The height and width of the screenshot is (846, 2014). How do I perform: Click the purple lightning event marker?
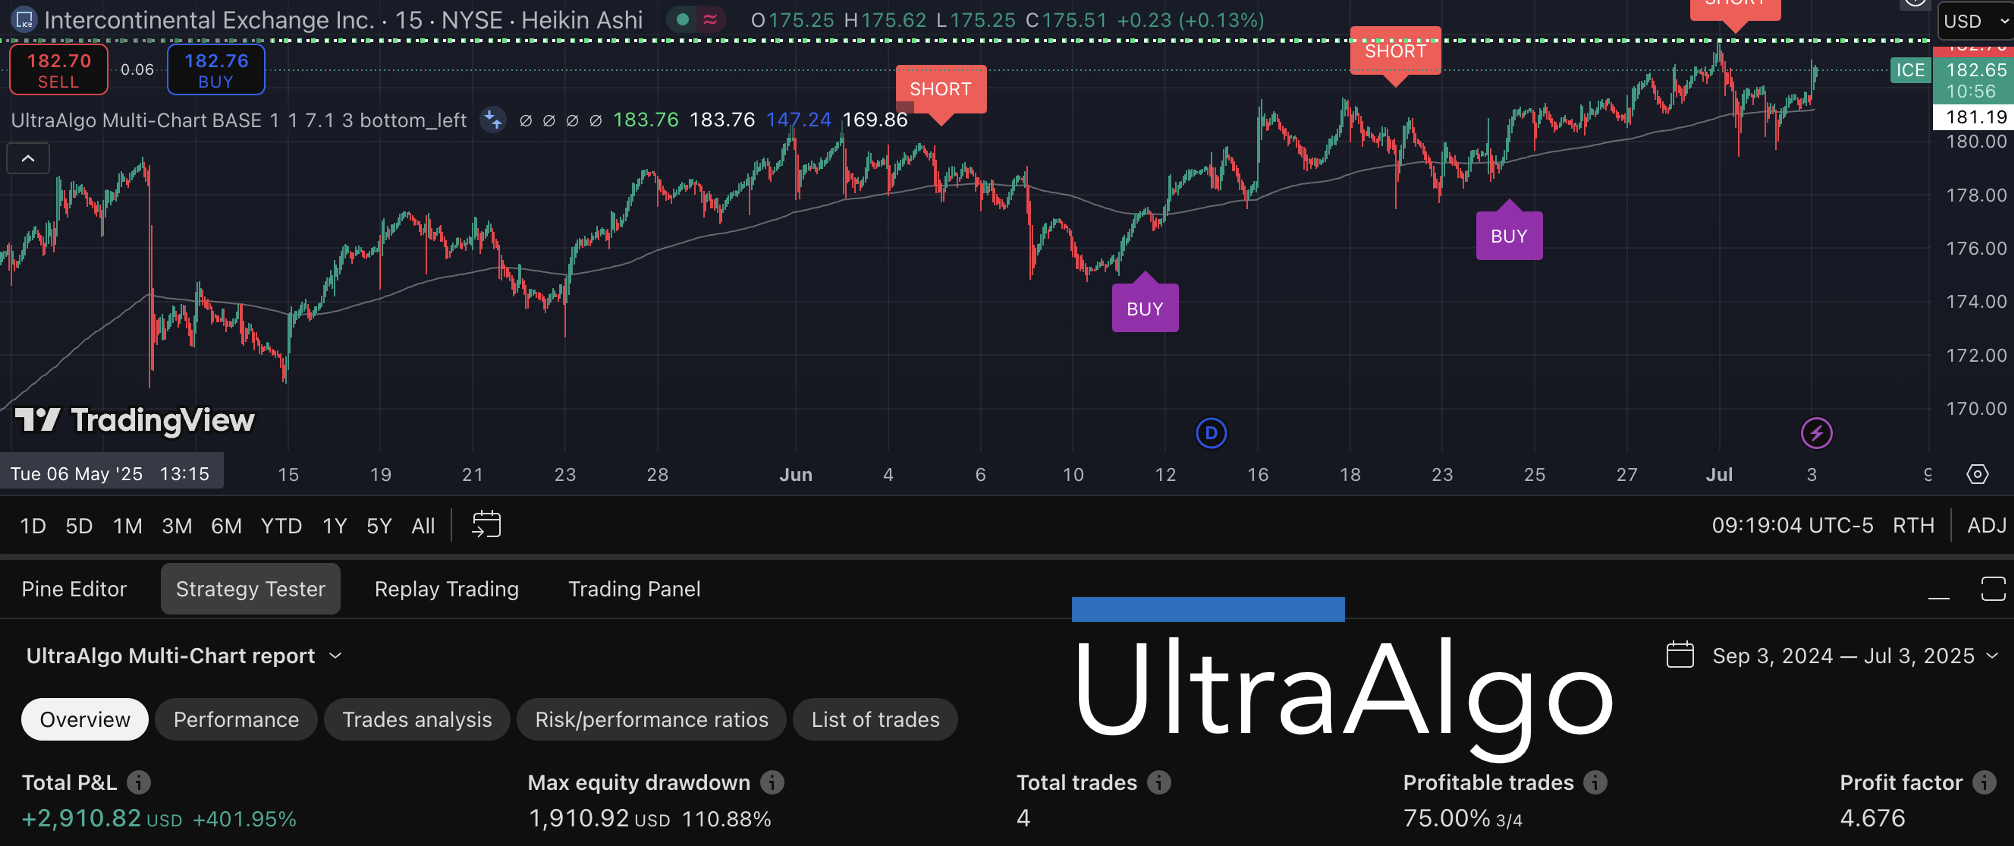1817,433
